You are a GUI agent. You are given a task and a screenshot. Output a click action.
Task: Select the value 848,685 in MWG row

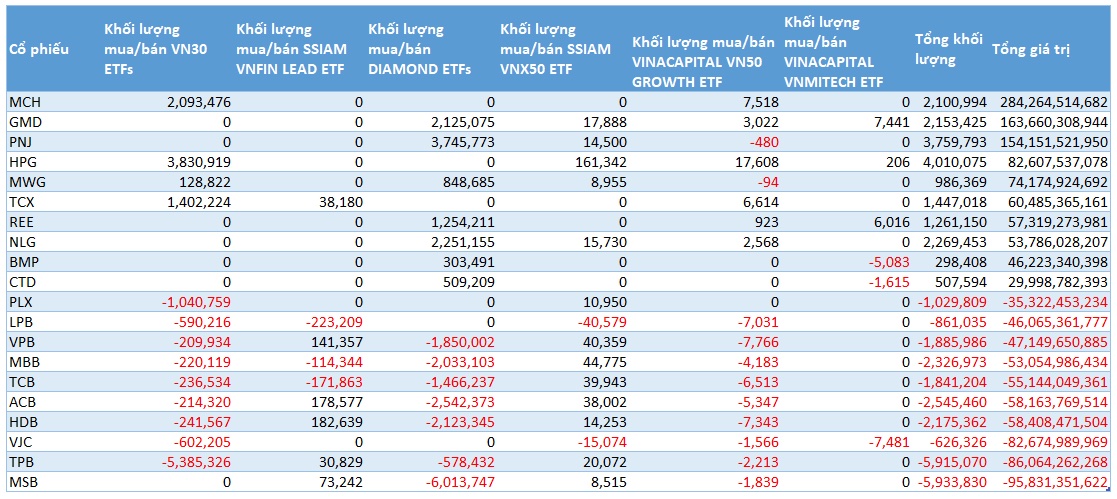(469, 181)
